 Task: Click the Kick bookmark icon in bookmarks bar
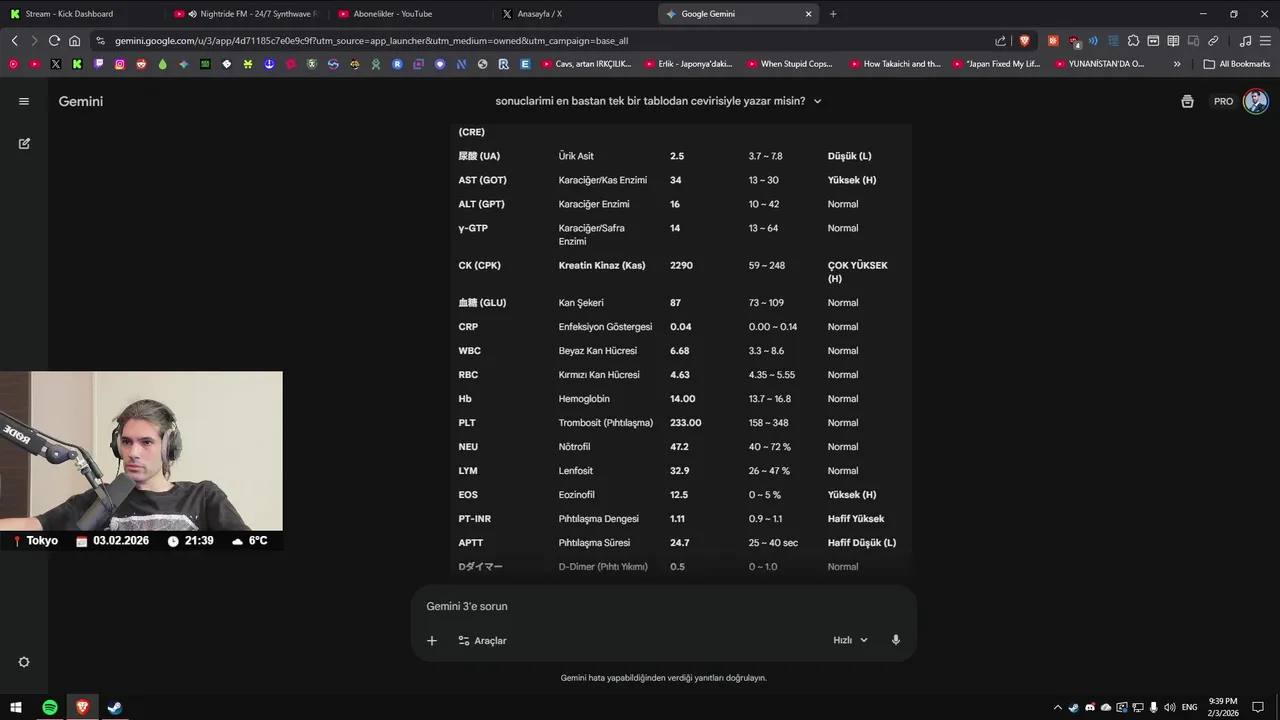pos(76,64)
